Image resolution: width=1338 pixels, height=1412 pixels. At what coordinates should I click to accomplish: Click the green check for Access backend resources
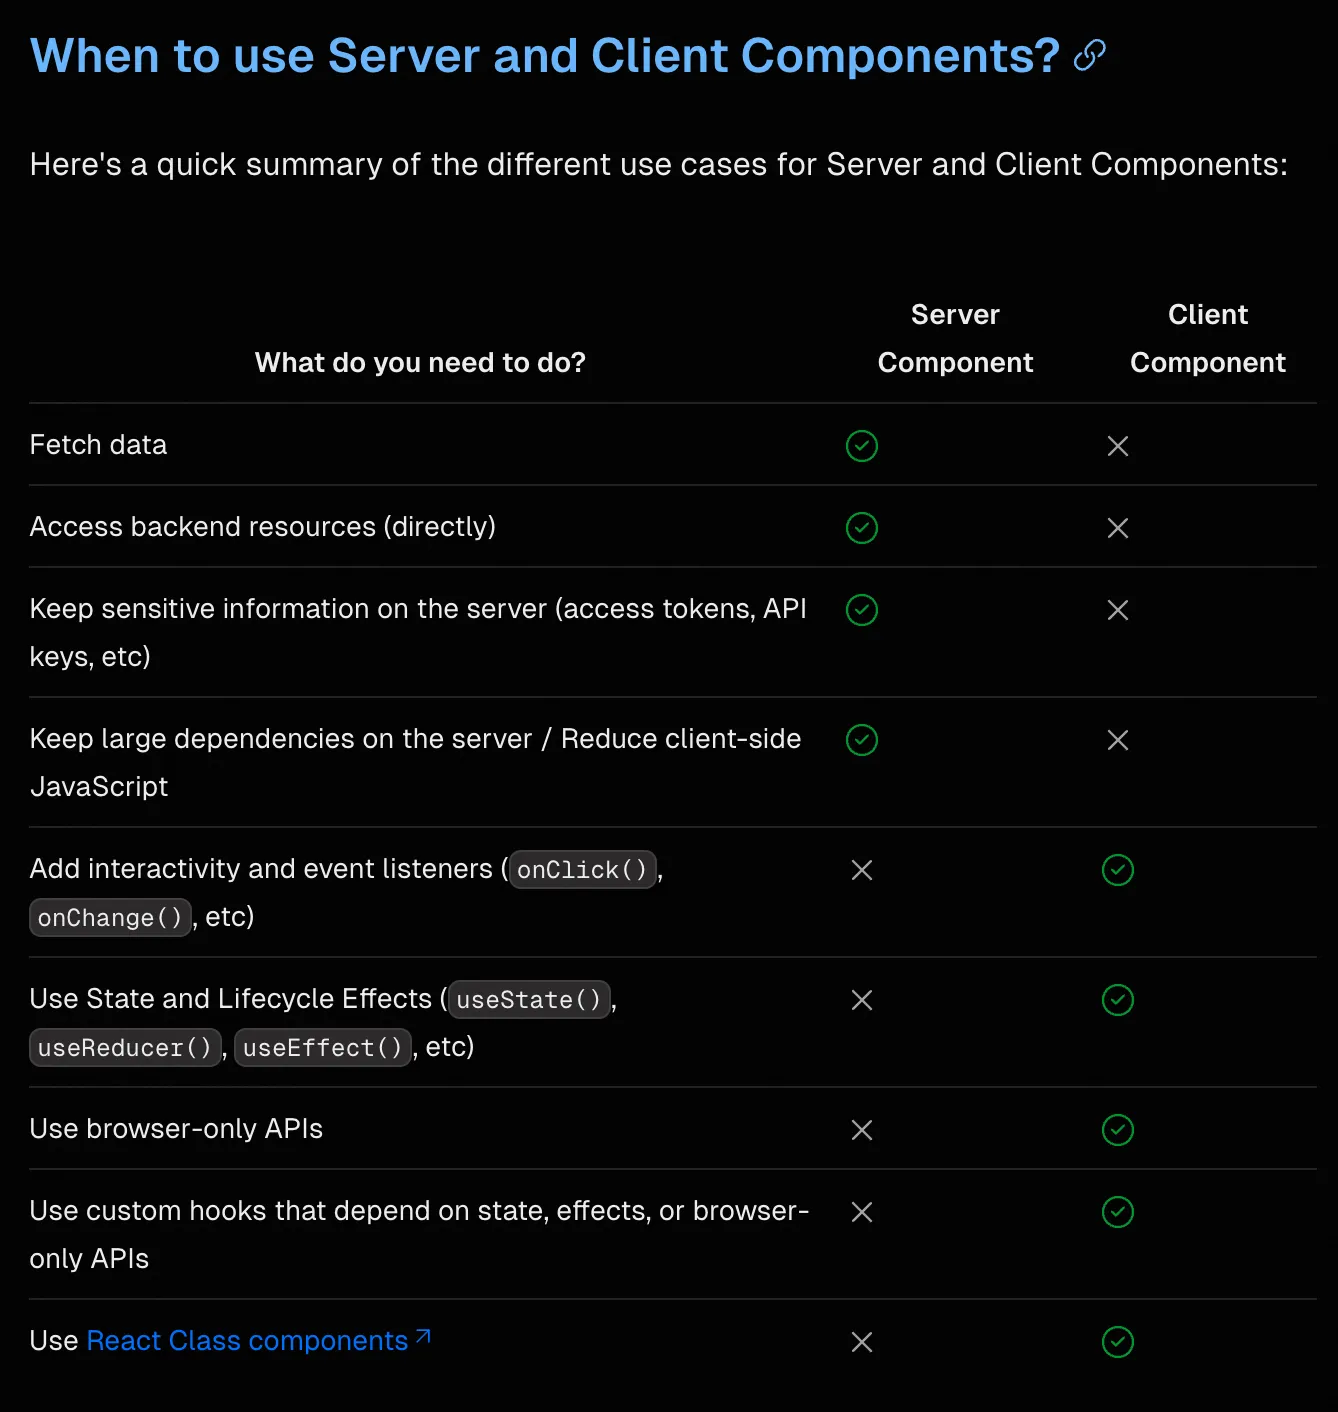[x=862, y=528]
